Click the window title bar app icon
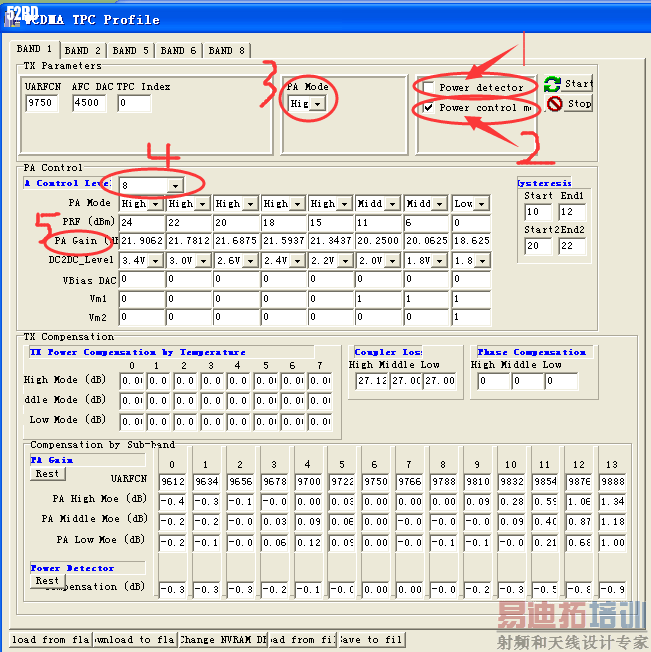The height and width of the screenshot is (652, 651). coord(12,19)
